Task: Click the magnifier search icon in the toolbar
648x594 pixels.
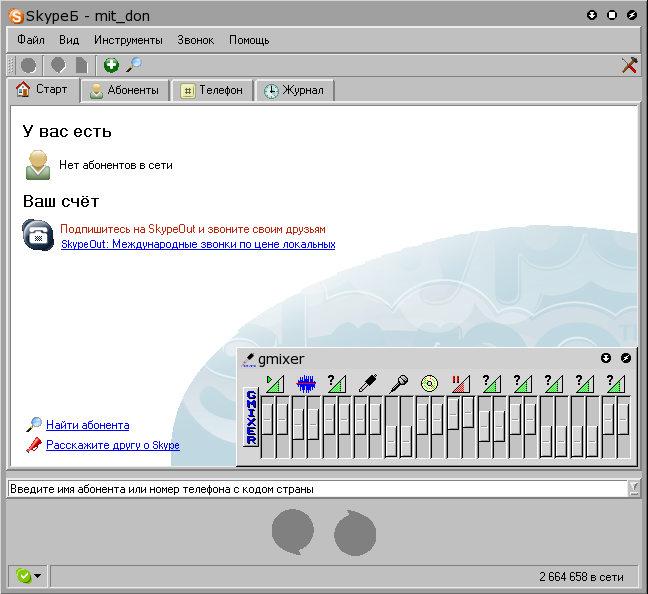Action: tap(134, 65)
